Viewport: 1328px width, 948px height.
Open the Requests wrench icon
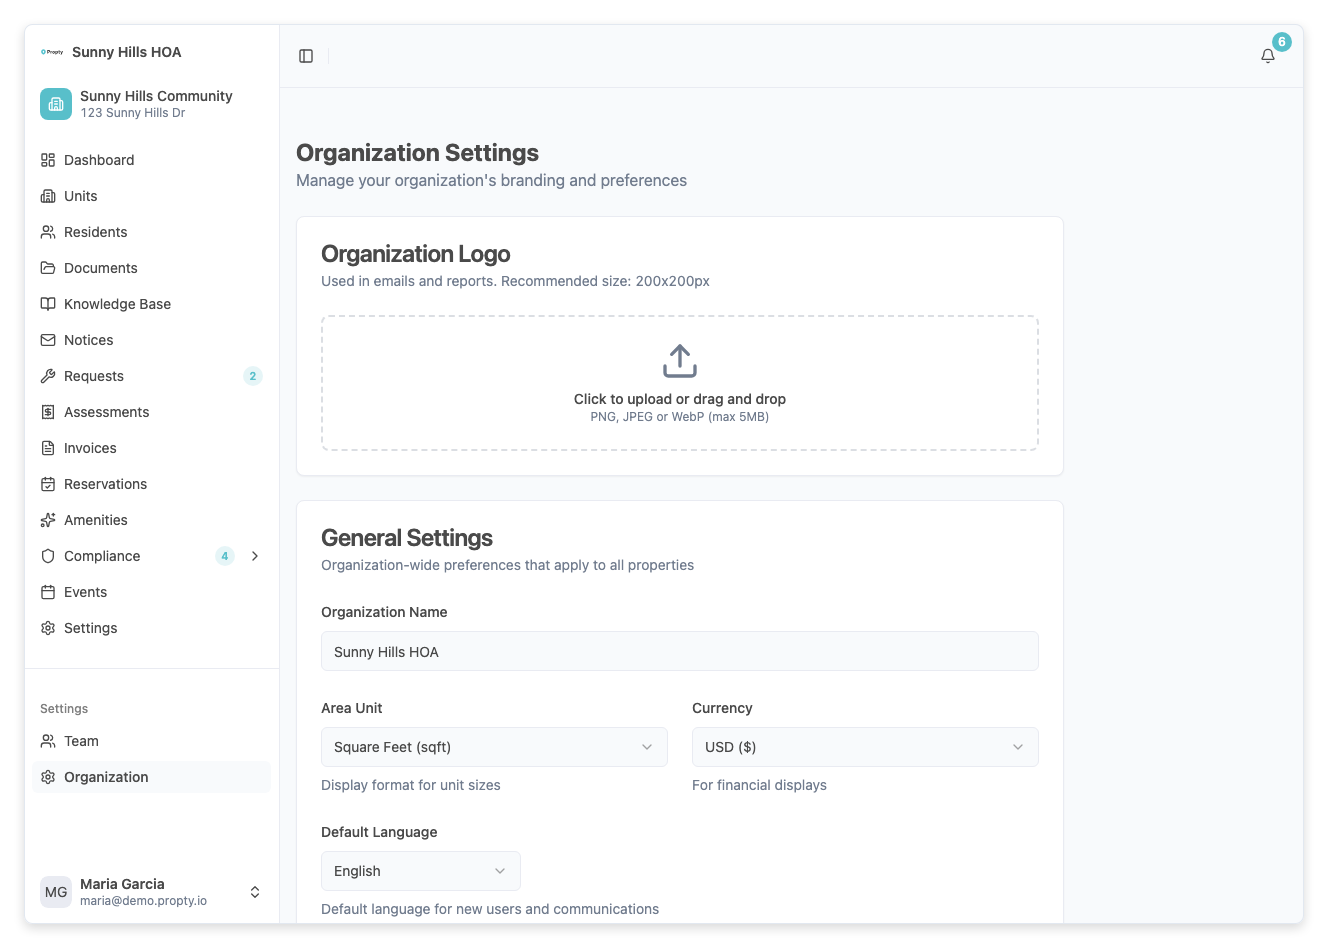(x=48, y=376)
